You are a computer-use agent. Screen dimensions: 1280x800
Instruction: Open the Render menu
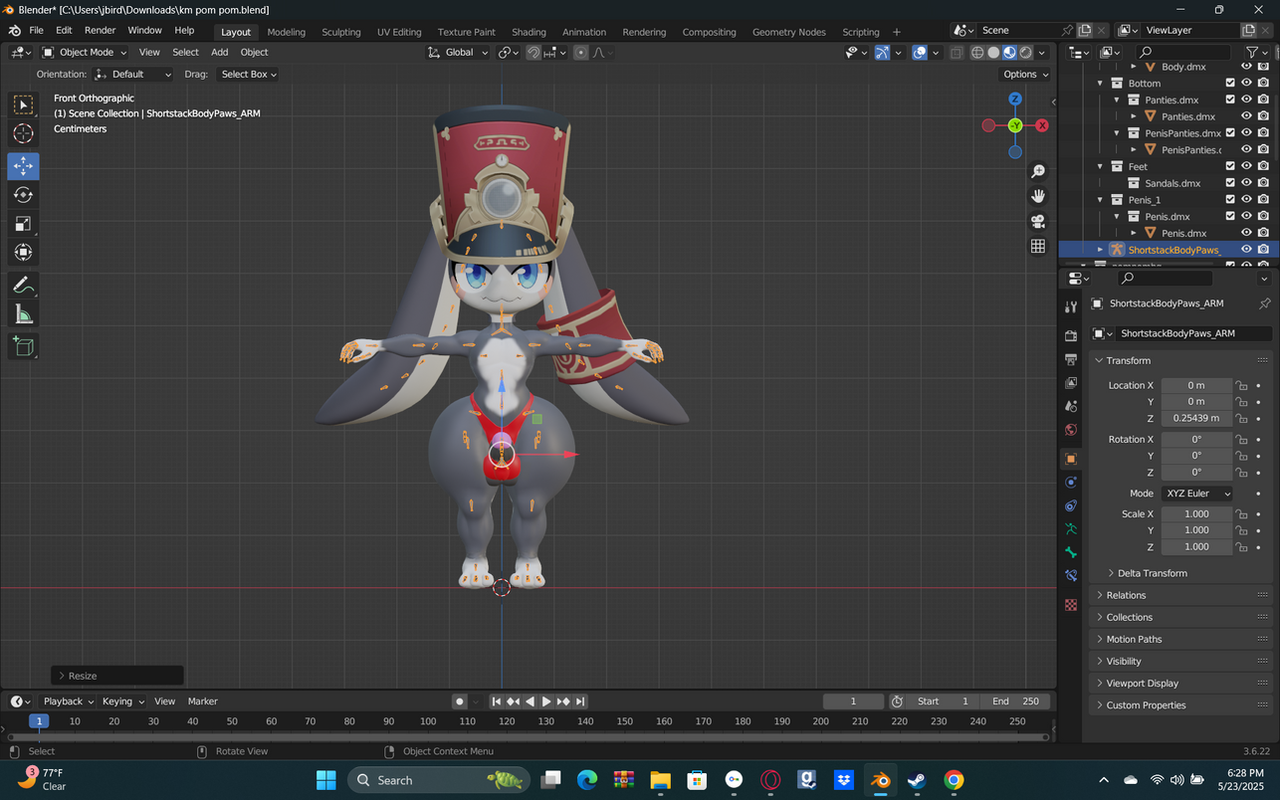click(100, 31)
